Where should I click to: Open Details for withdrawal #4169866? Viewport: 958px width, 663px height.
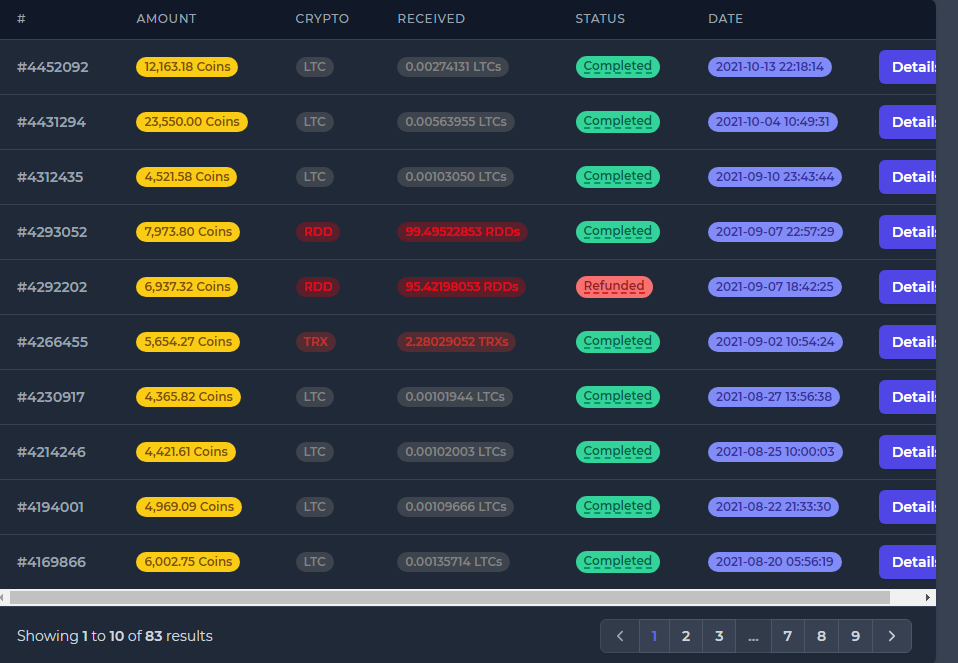click(907, 562)
